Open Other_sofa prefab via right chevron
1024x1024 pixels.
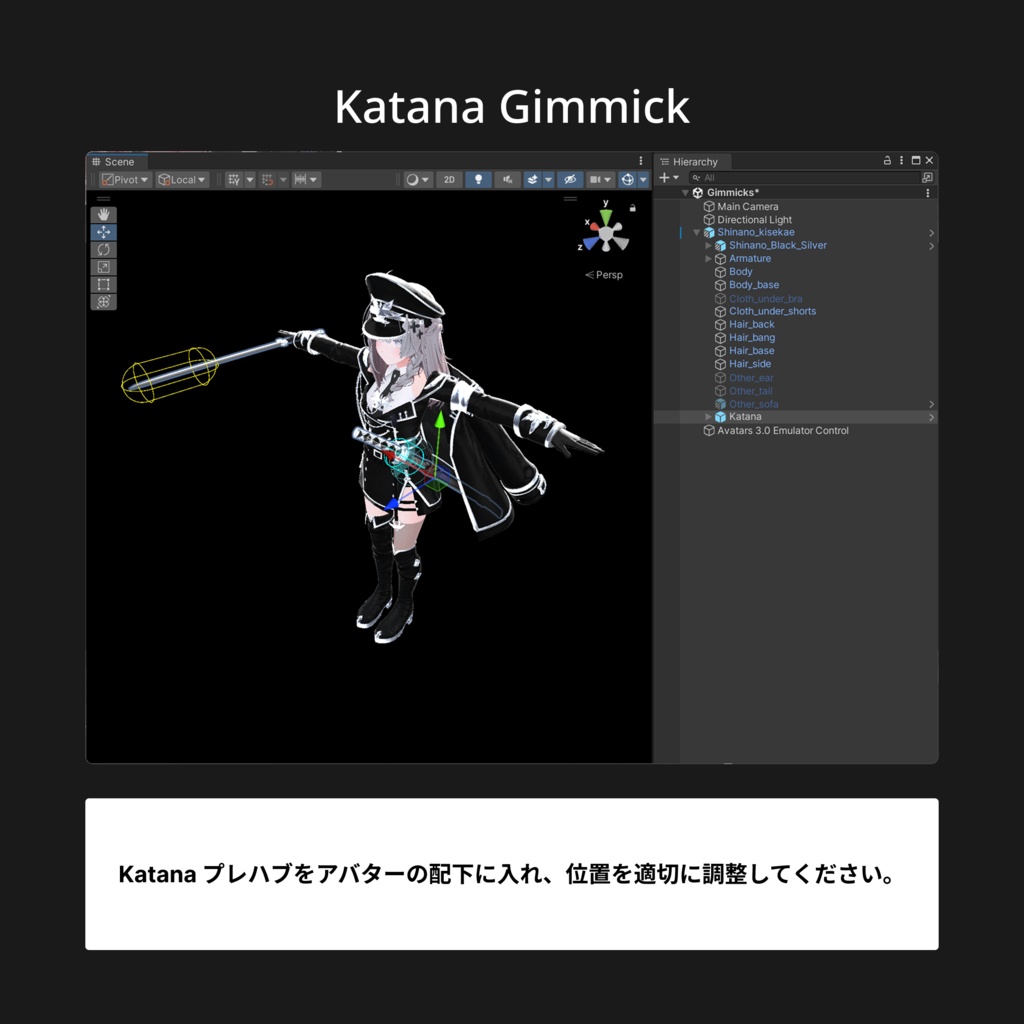[x=931, y=404]
